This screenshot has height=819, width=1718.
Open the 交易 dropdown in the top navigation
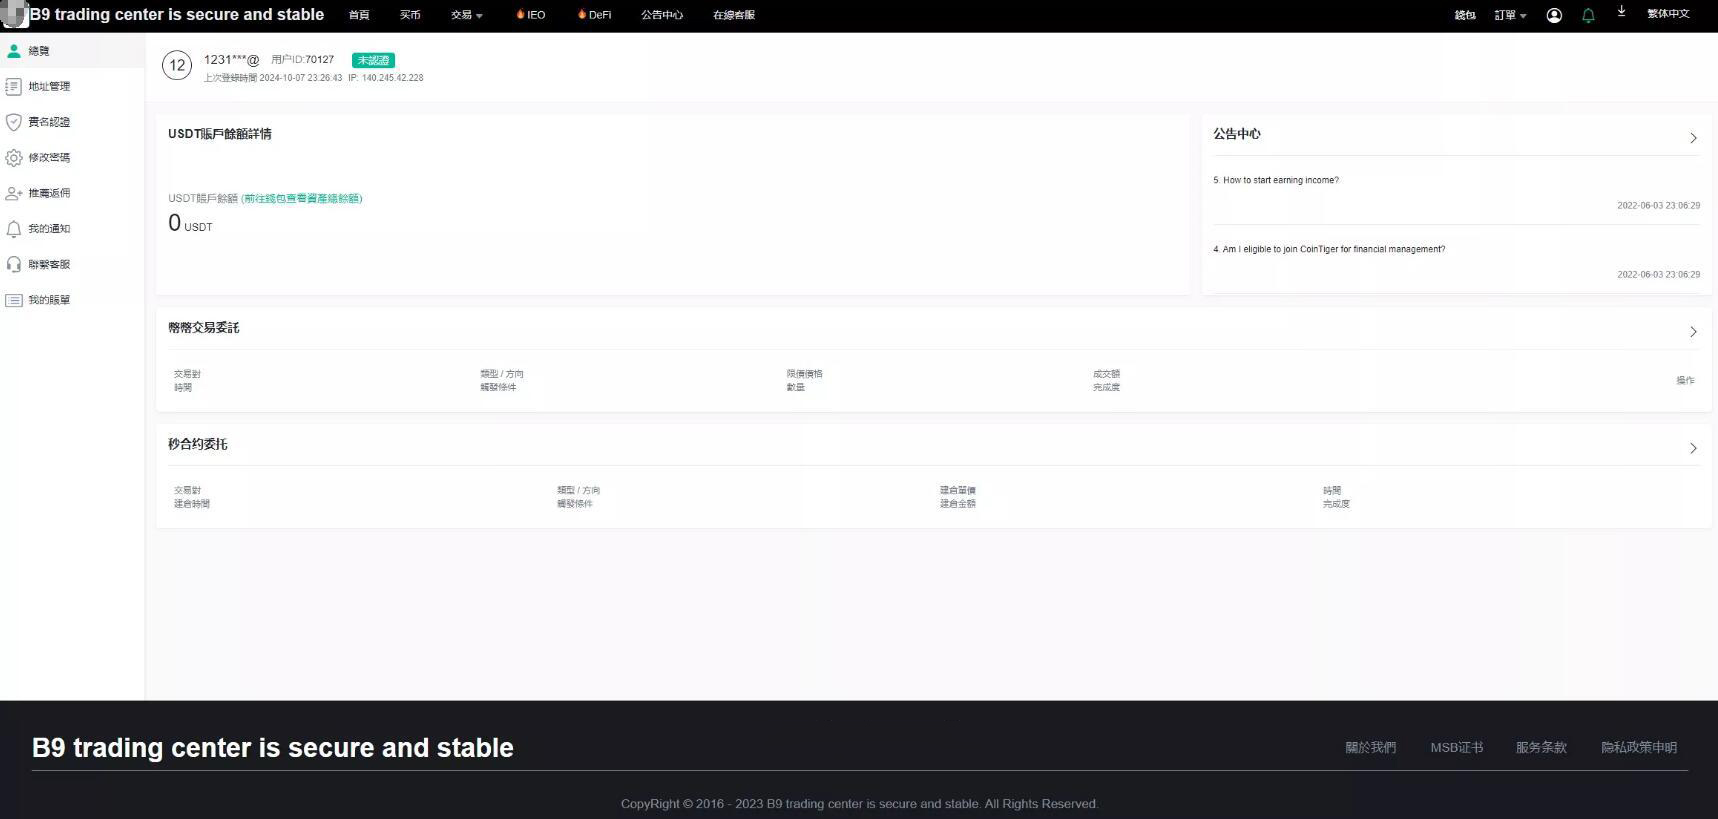466,15
